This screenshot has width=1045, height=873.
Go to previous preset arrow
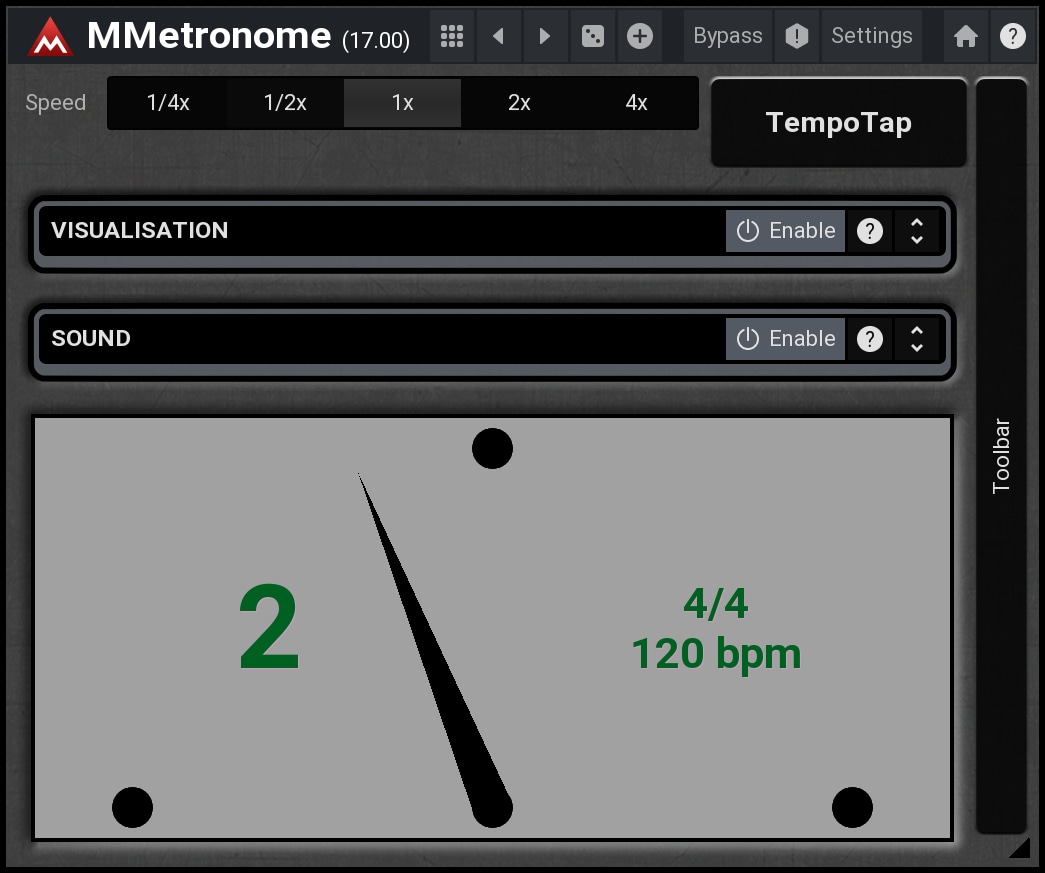click(498, 37)
